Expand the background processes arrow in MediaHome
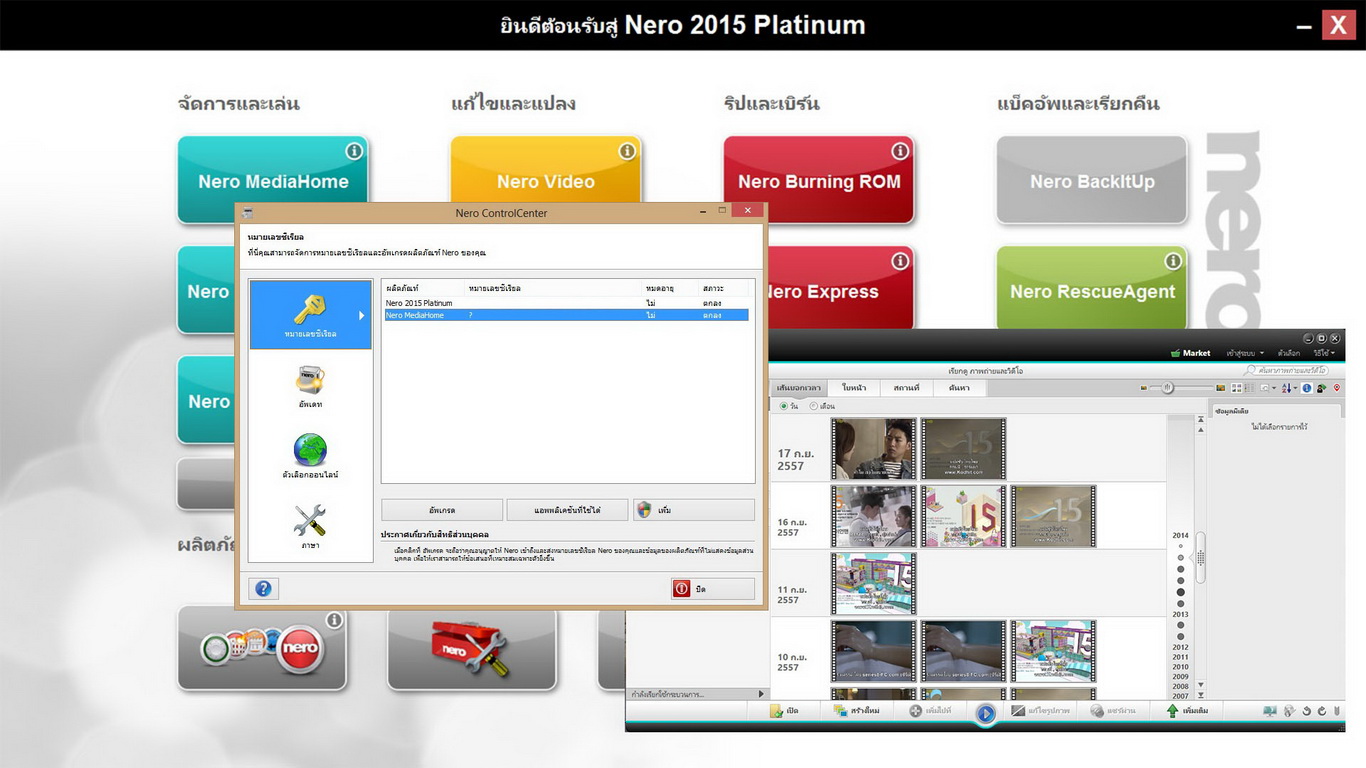1366x768 pixels. tap(761, 694)
